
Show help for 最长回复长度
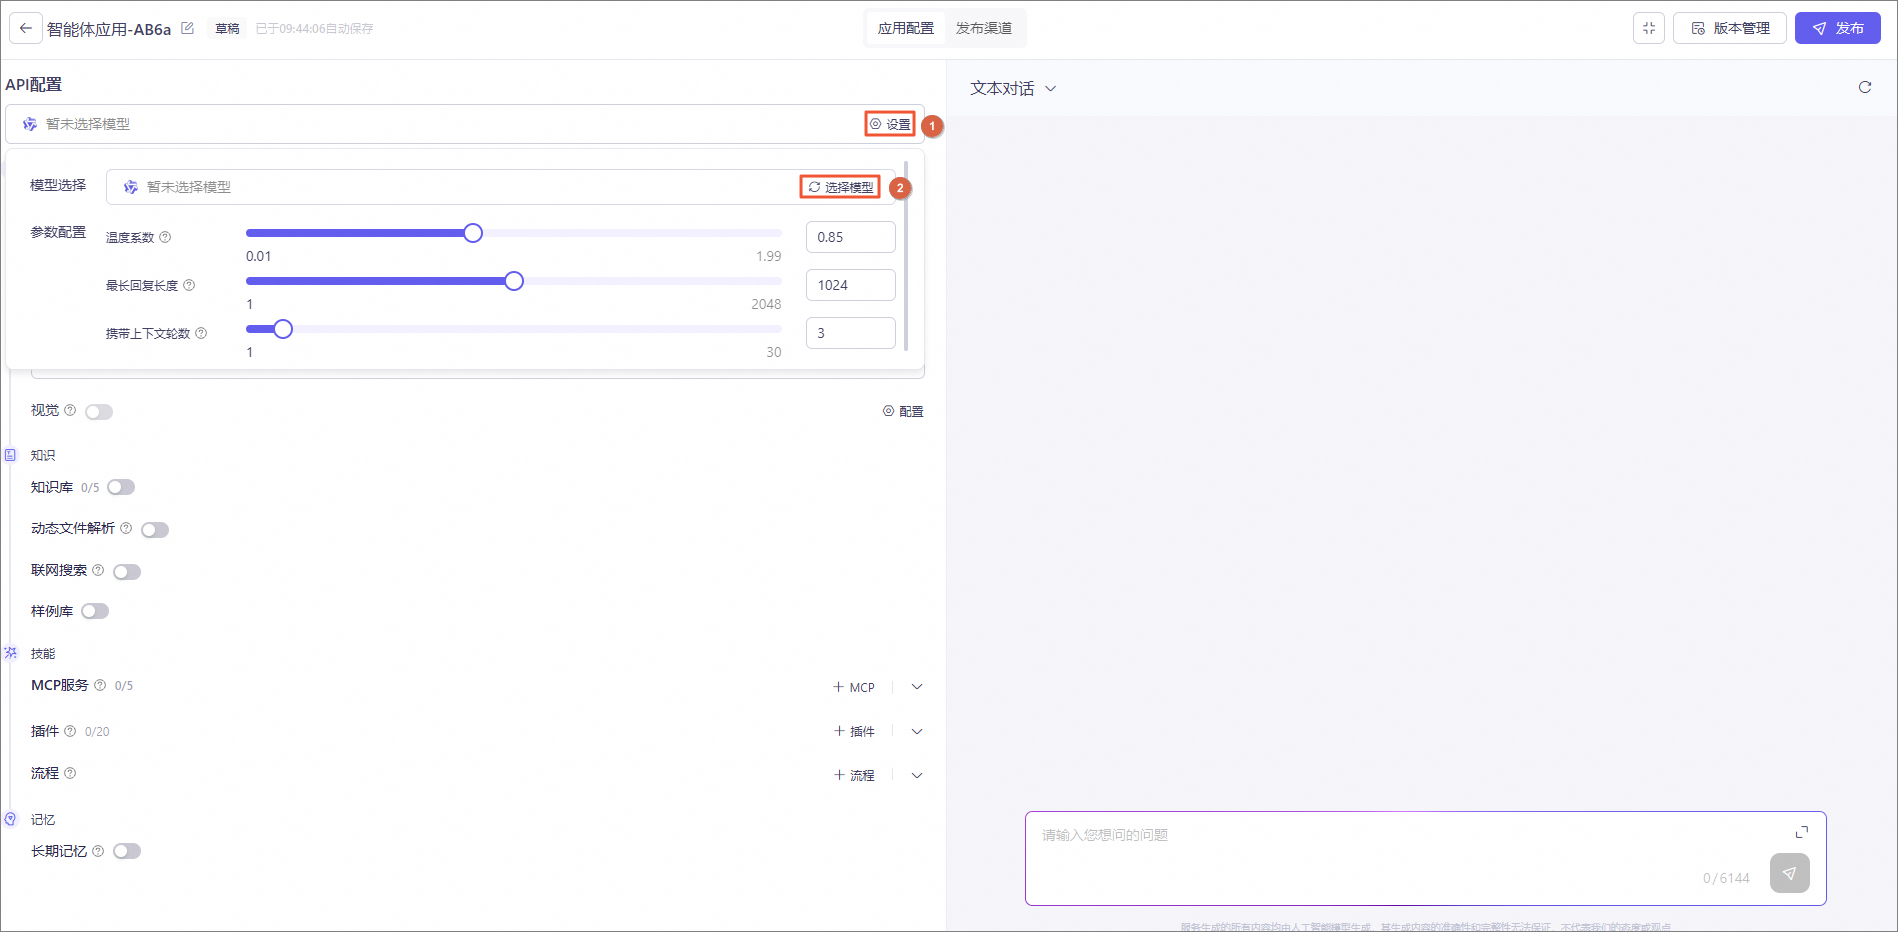click(x=189, y=285)
